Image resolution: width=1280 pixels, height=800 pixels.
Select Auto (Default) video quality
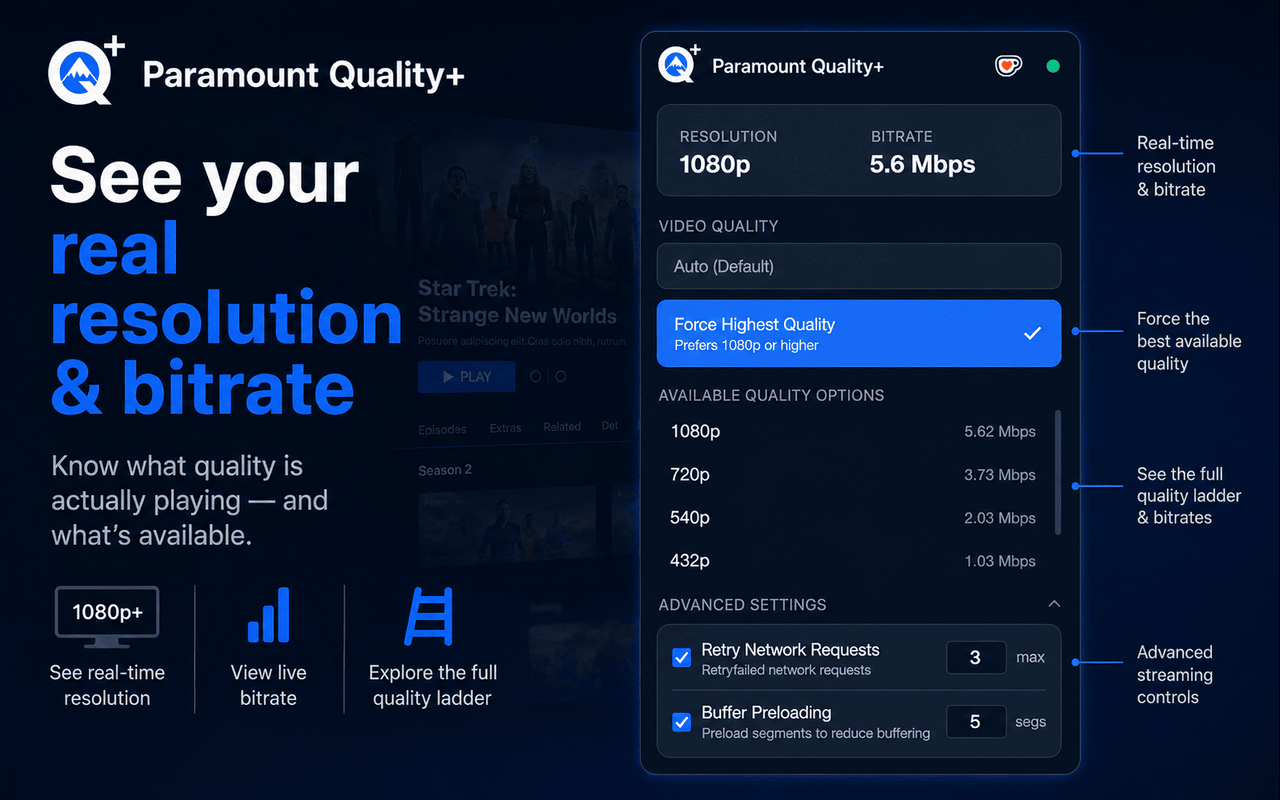[x=859, y=266]
